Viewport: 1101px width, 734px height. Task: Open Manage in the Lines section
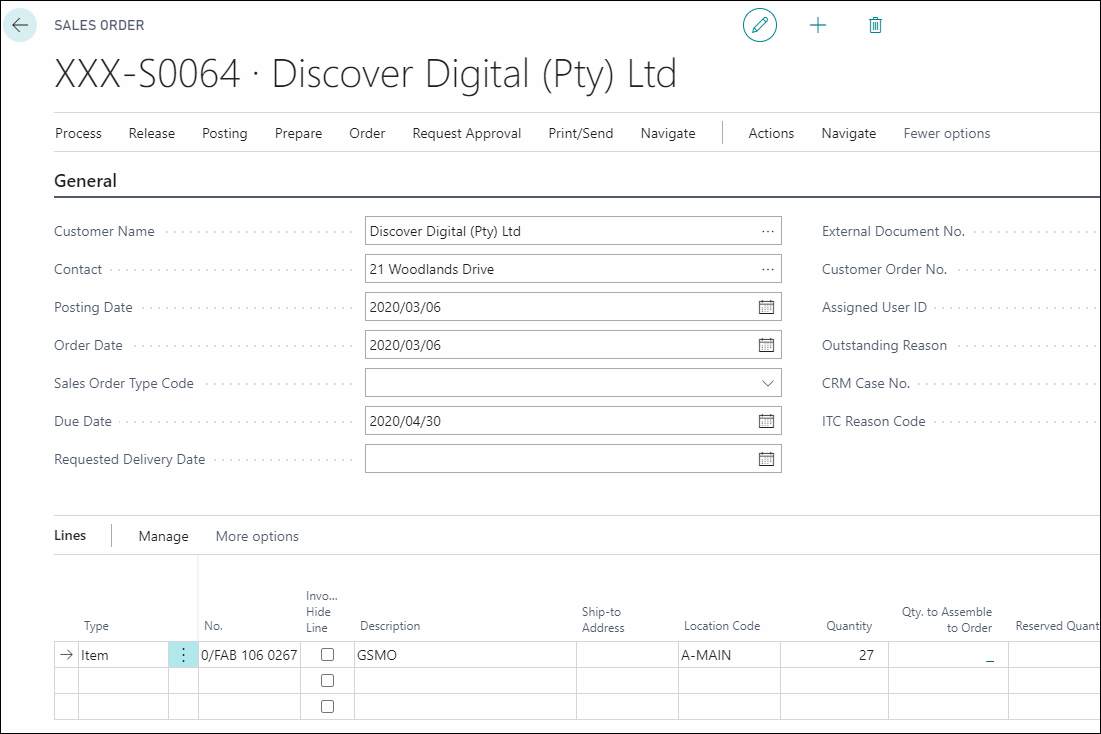(164, 537)
